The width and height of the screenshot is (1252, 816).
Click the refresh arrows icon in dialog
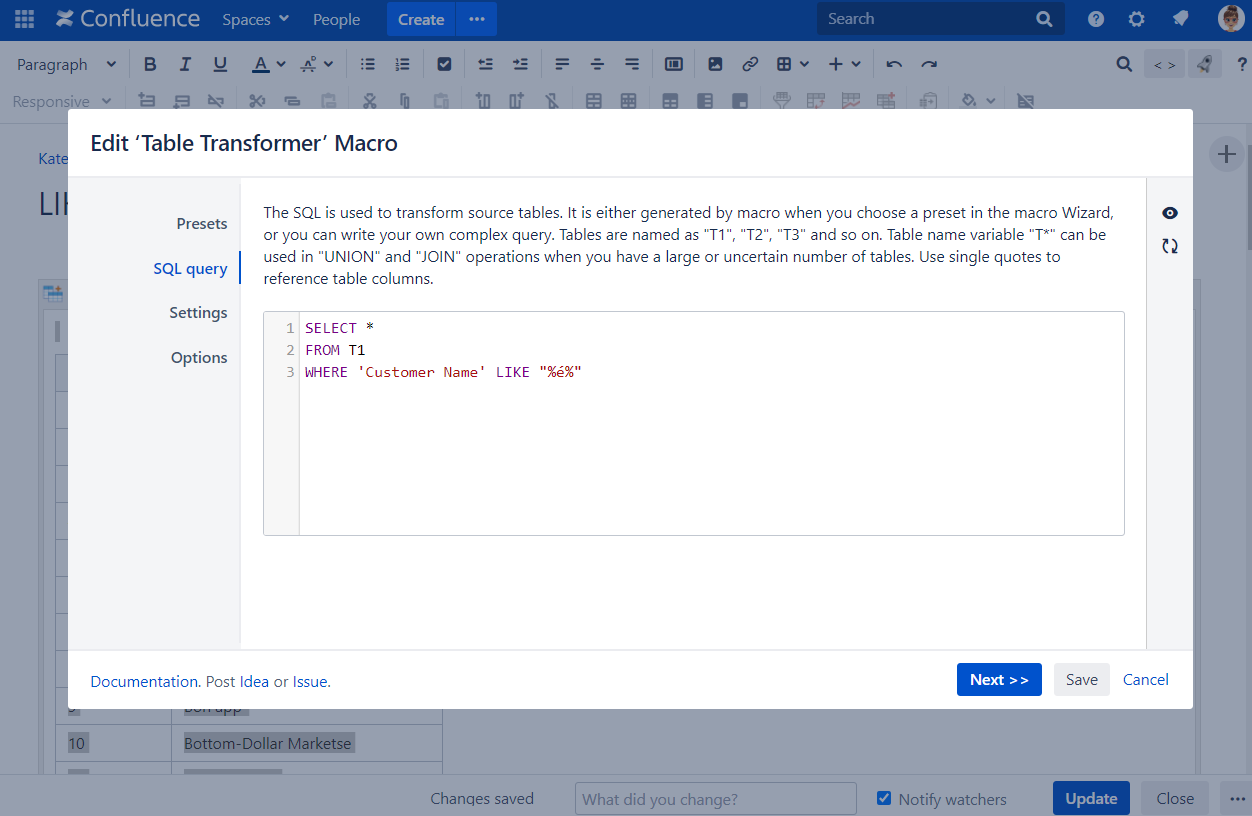[1169, 246]
